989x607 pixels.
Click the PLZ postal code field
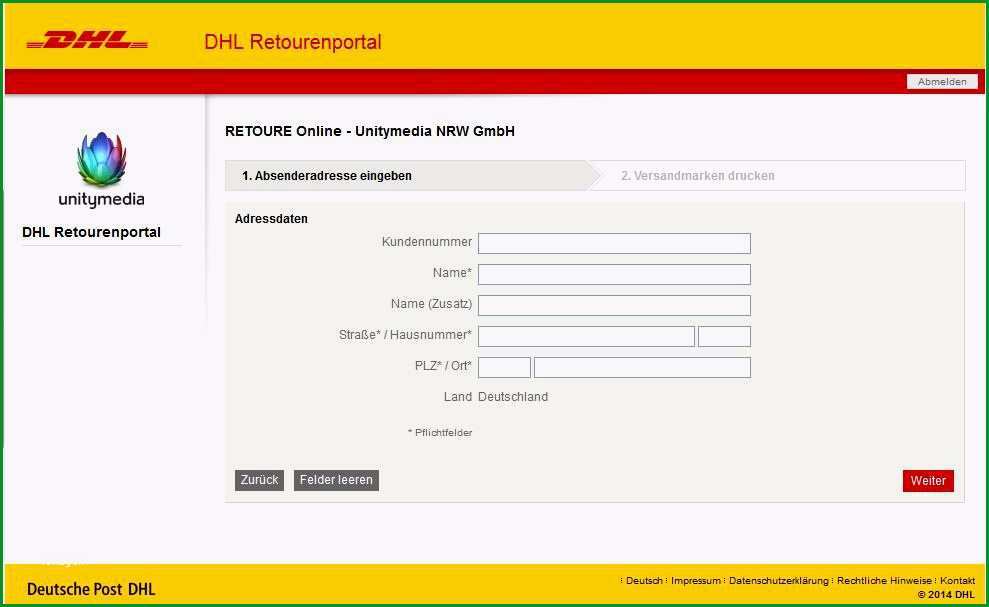(505, 367)
